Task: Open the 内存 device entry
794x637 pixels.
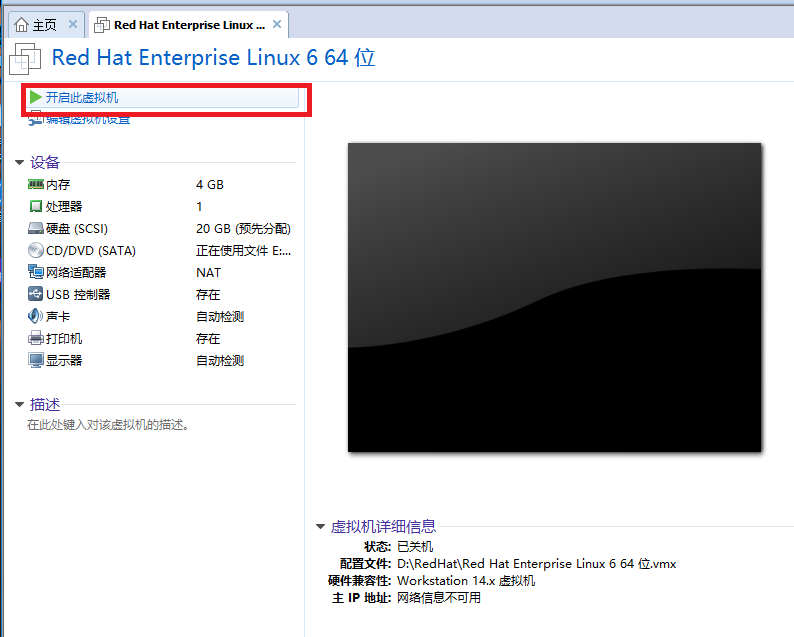Action: tap(58, 185)
